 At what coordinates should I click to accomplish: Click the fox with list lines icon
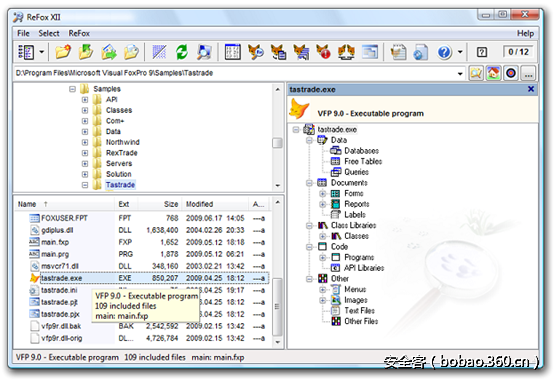coord(301,52)
